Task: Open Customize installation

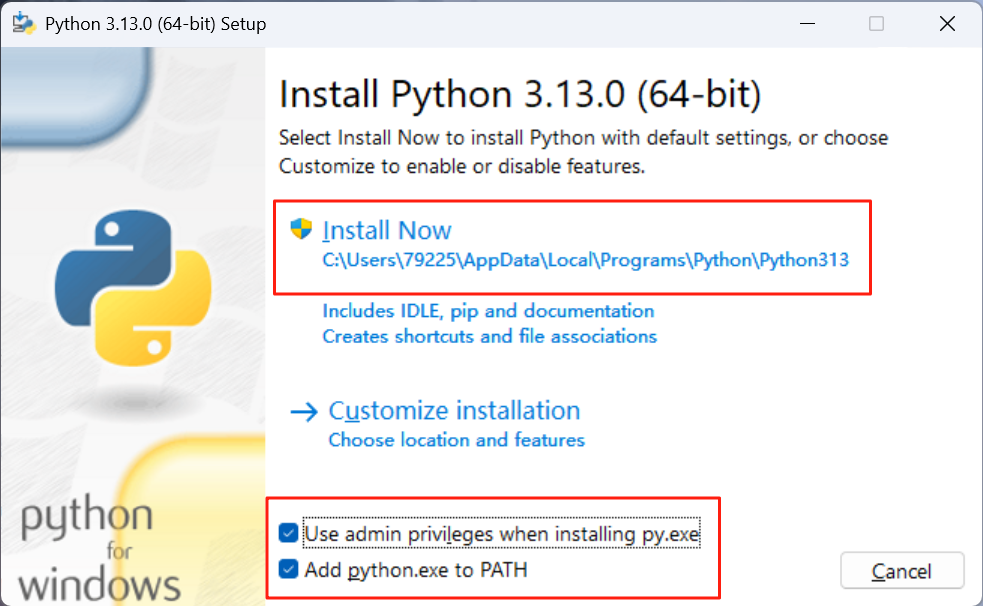Action: click(454, 411)
